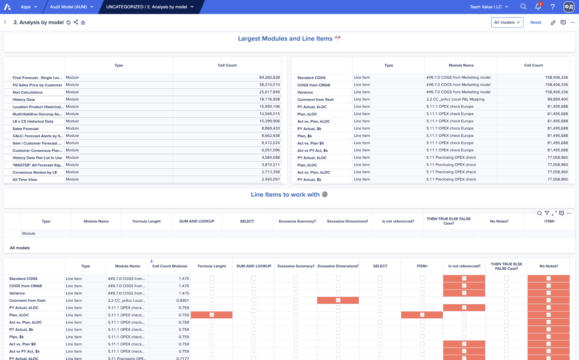Screen dimensions: 579x360
Task: Click the search icon on grid toolbar
Action: 539,213
